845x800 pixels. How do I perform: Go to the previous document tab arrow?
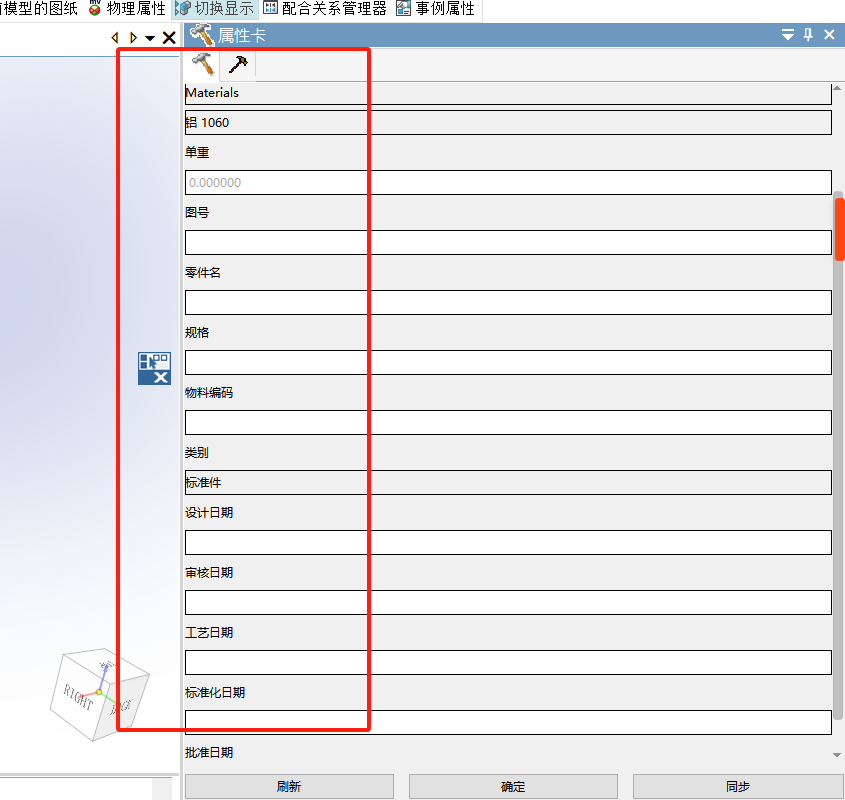pos(115,38)
